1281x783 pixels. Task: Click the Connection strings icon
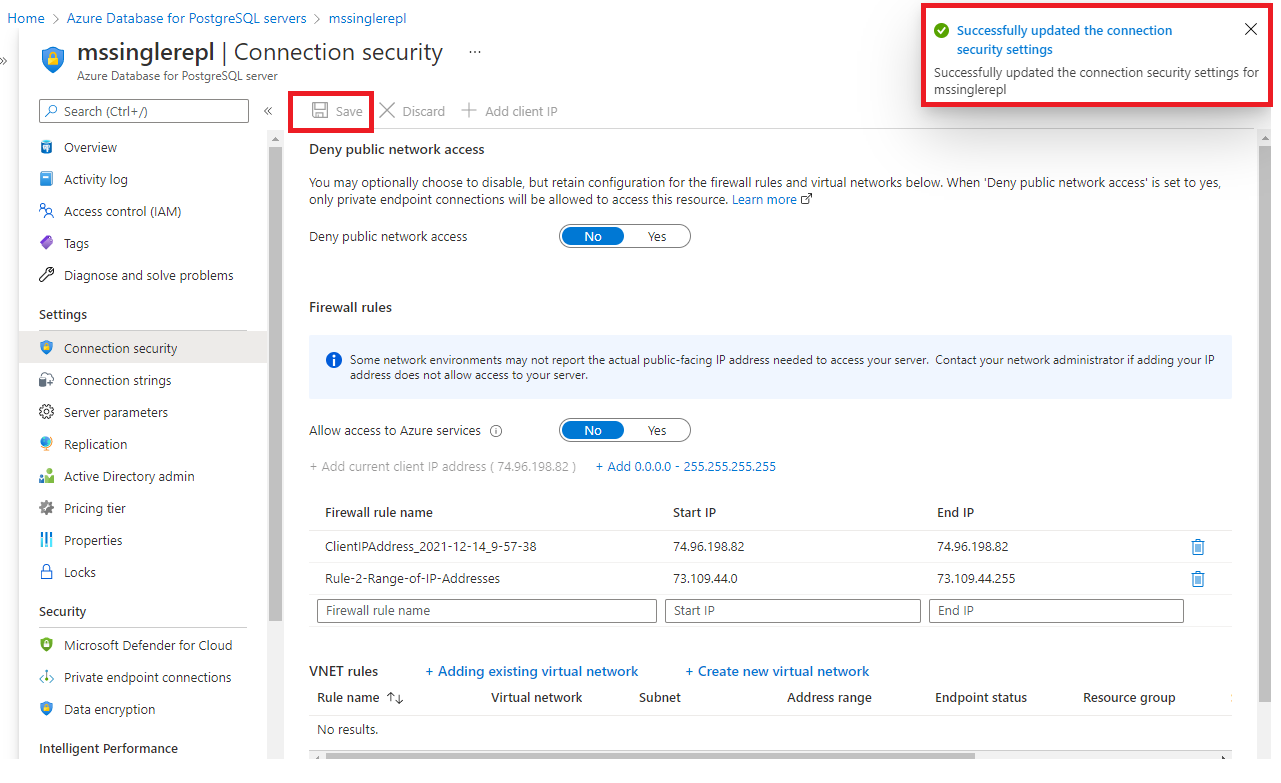46,380
